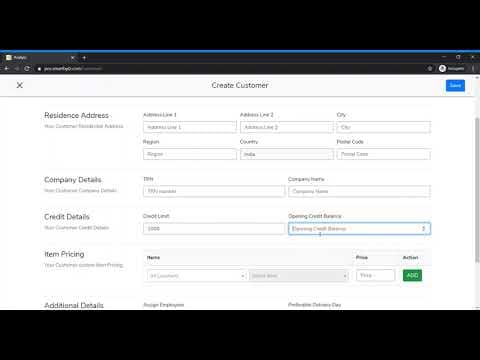Screen dimensions: 480x360
Task: Click the Company Name field
Action: pos(359,191)
